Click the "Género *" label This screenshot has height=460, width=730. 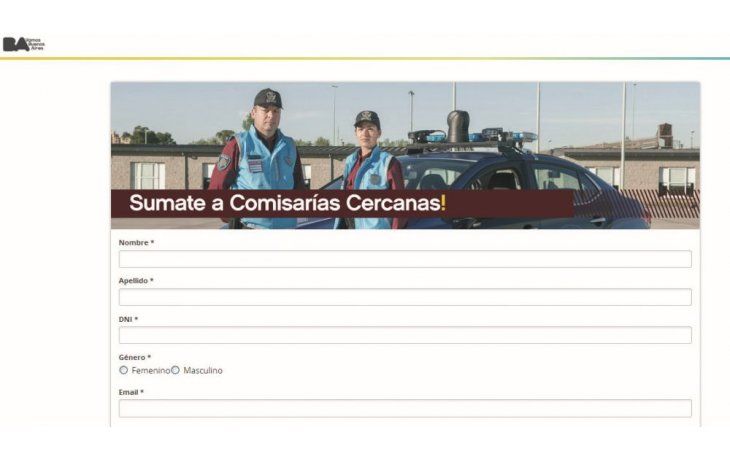point(135,357)
